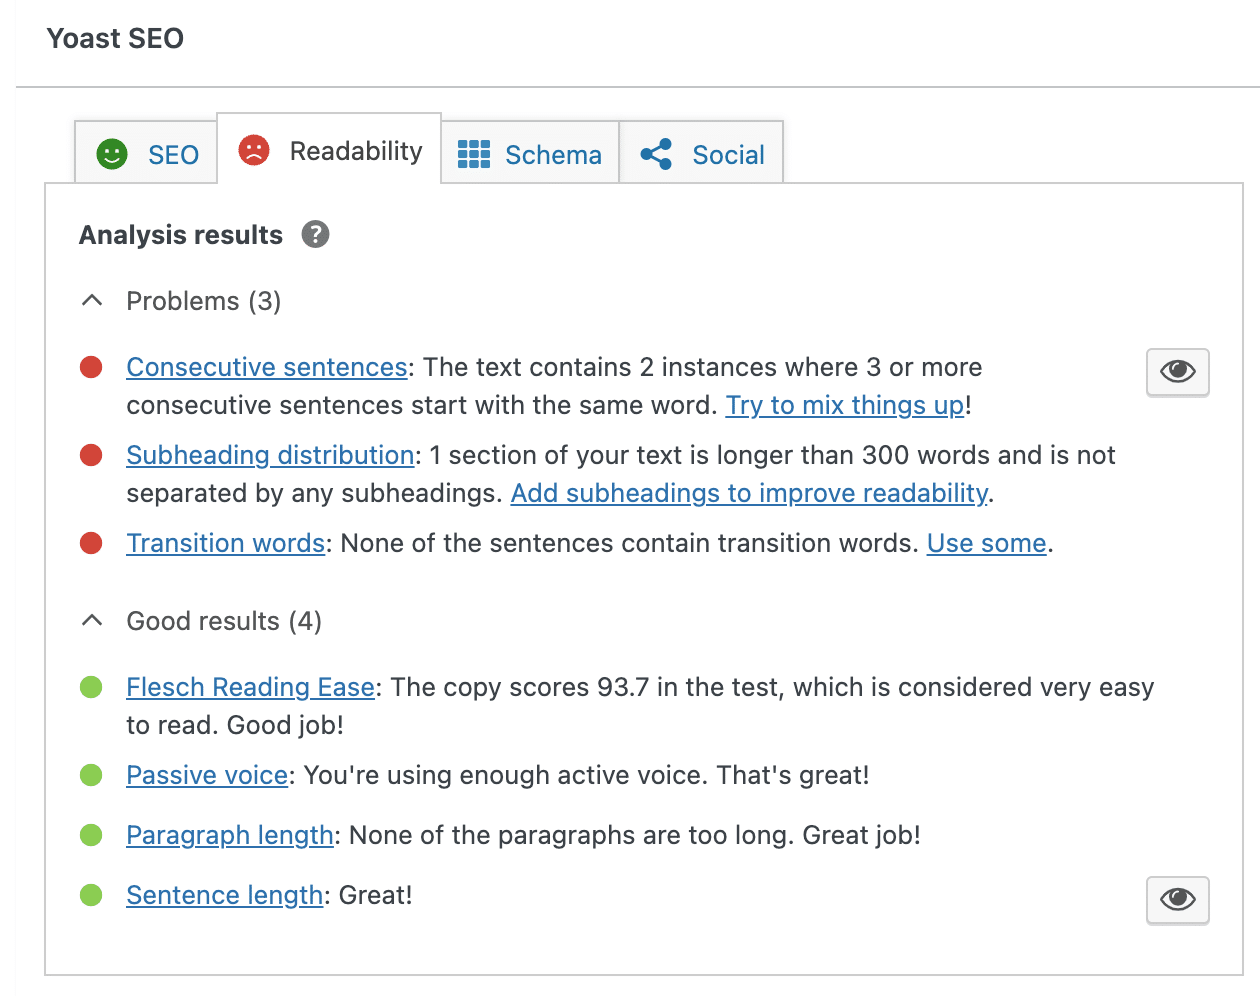The height and width of the screenshot is (996, 1260).
Task: Click "Add subheadings to improve readability" link
Action: [749, 493]
